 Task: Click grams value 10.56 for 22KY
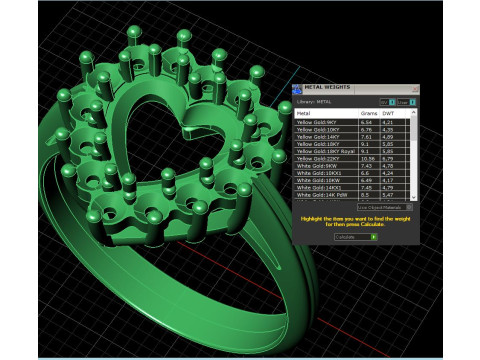[x=368, y=159]
